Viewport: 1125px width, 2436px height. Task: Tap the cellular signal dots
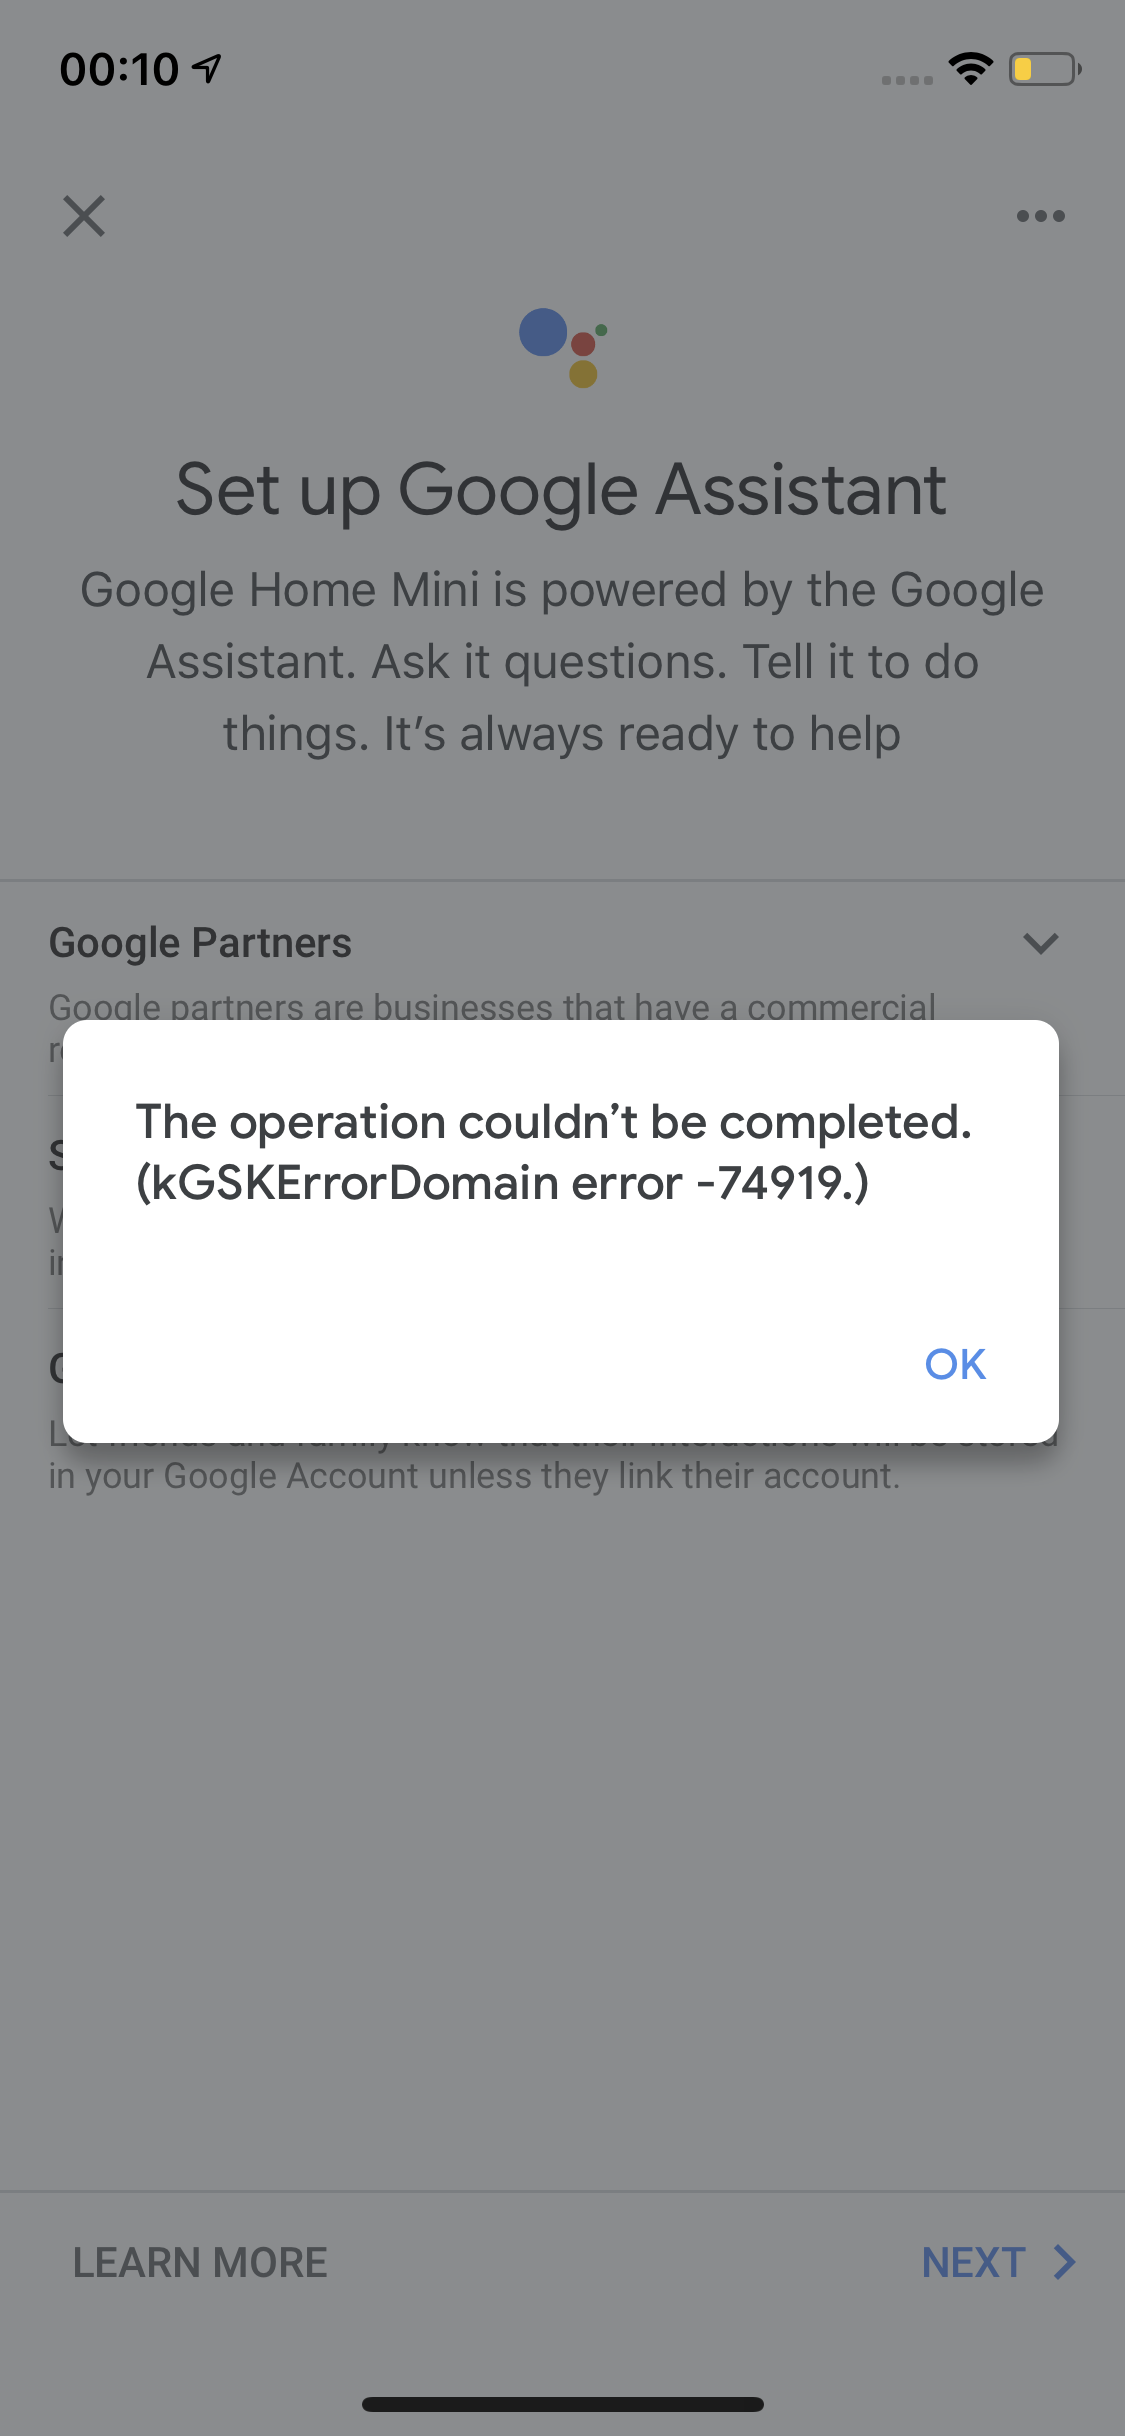(907, 79)
